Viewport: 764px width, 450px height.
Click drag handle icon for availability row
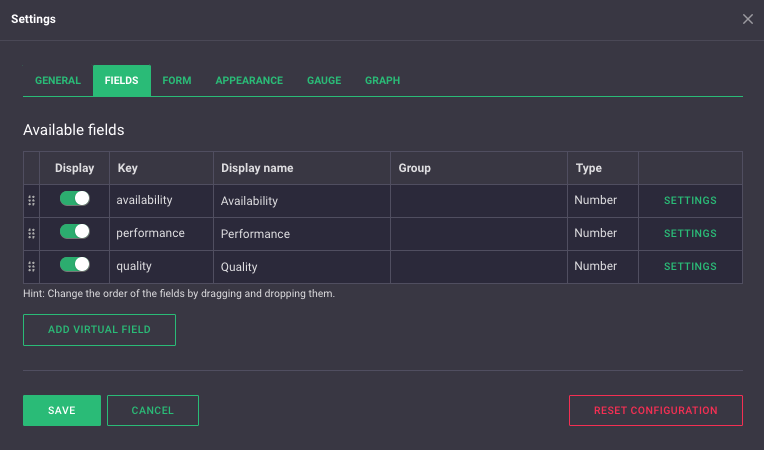point(31,200)
